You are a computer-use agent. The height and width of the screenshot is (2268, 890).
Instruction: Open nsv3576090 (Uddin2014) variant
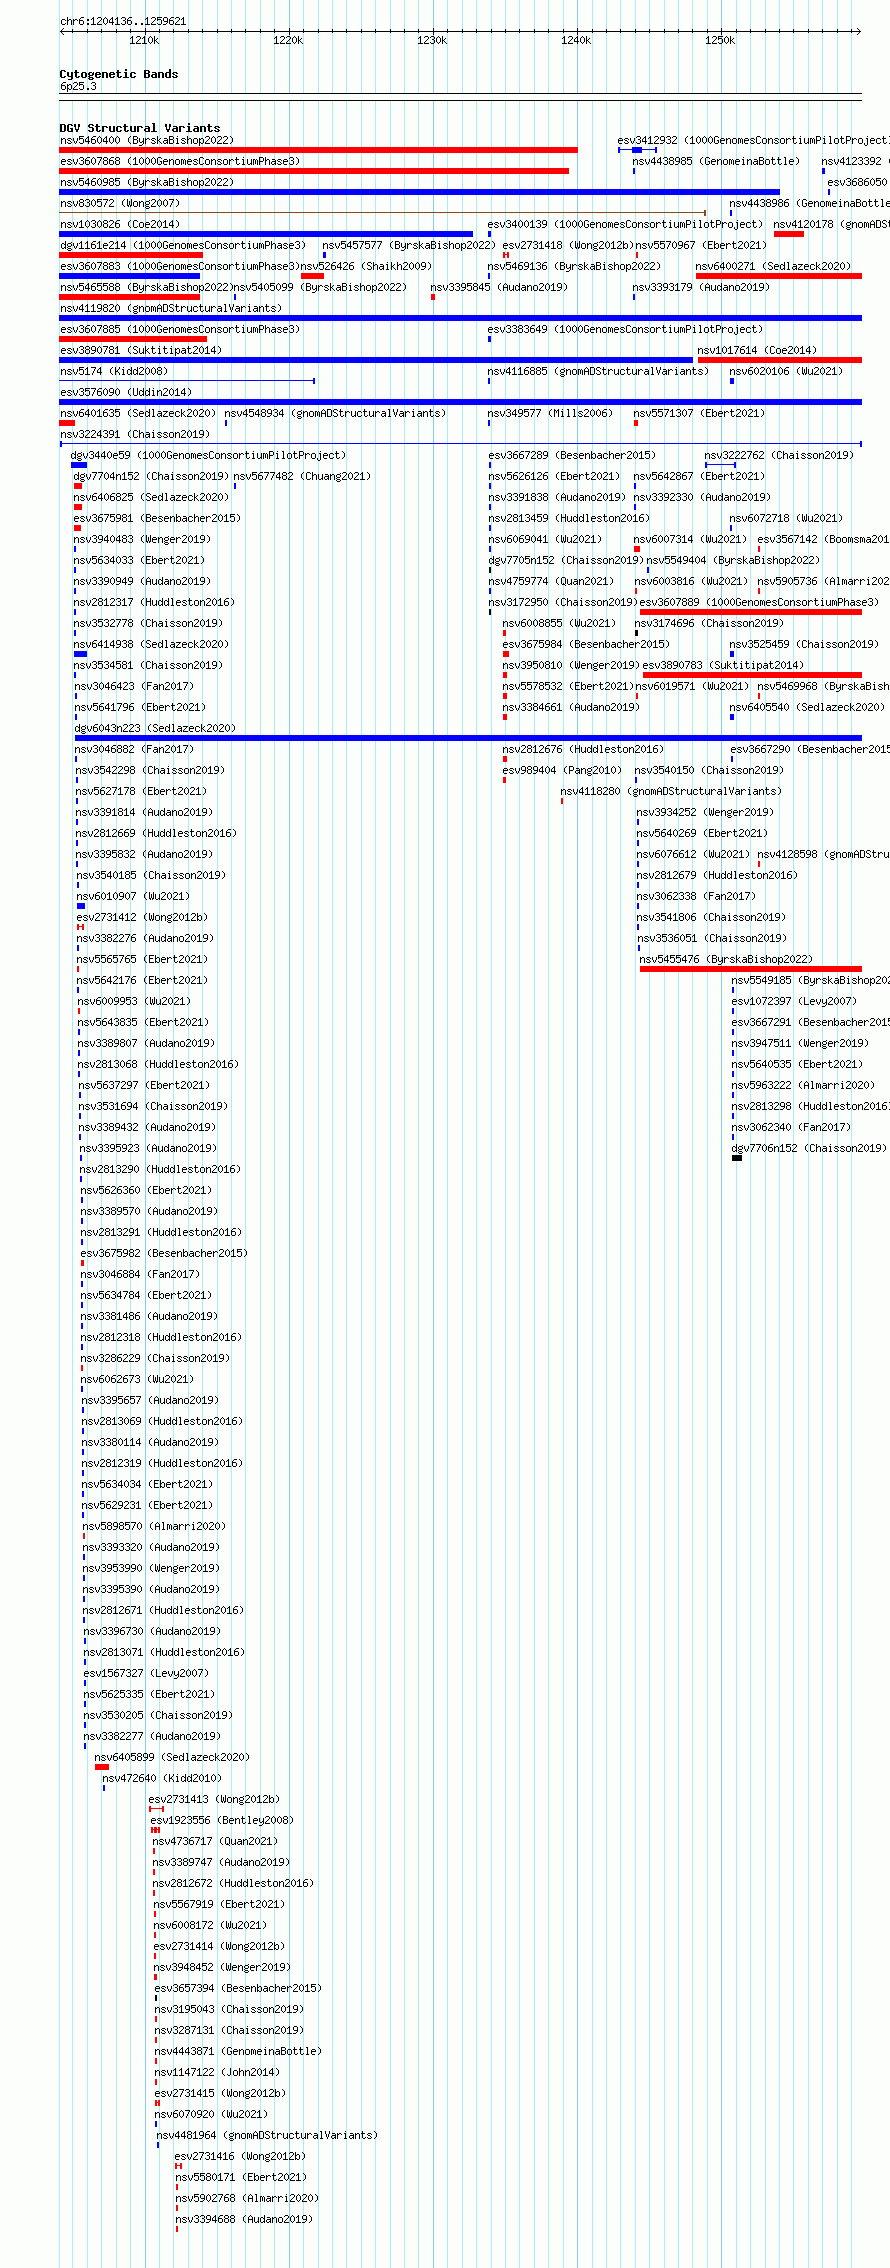click(125, 392)
